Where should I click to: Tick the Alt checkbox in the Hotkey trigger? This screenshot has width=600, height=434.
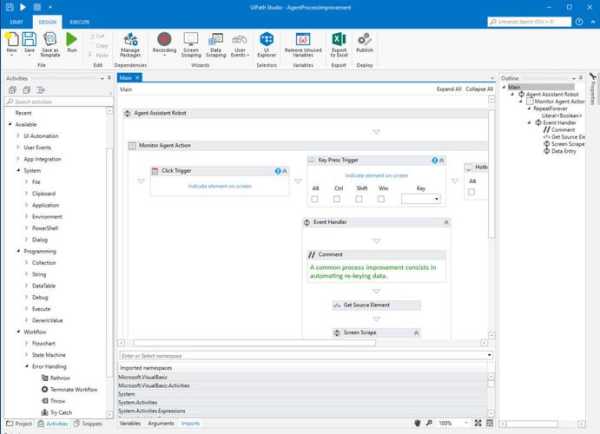pyautogui.click(x=471, y=192)
